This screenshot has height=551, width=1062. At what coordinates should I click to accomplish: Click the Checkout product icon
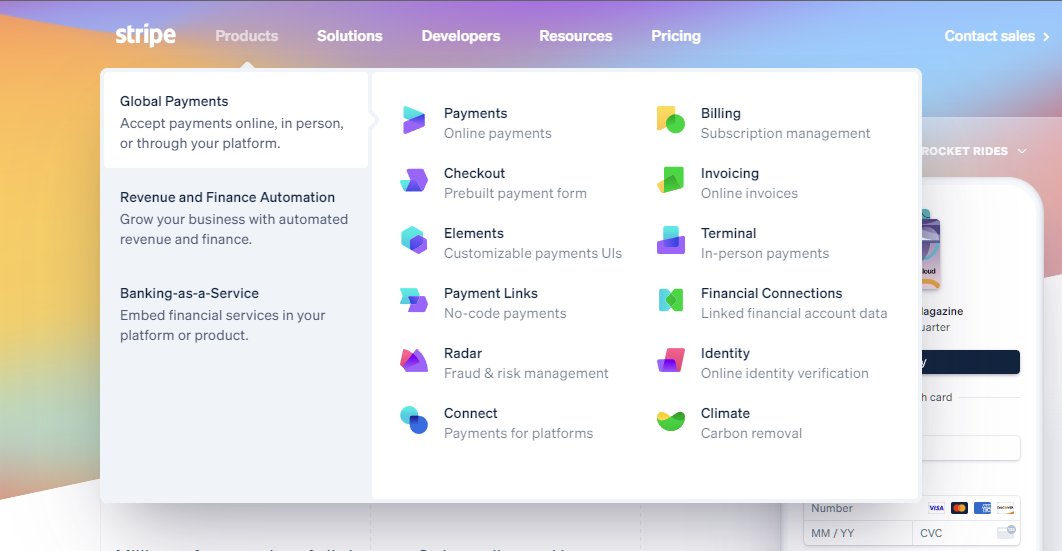point(414,180)
